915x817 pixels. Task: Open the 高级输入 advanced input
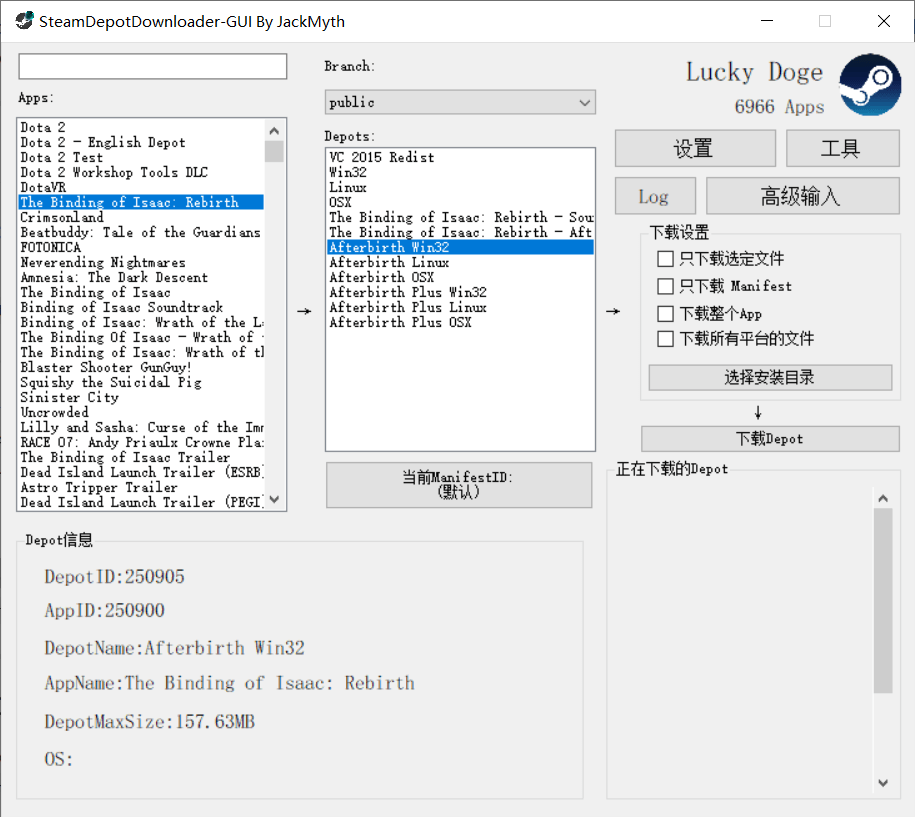[x=800, y=196]
